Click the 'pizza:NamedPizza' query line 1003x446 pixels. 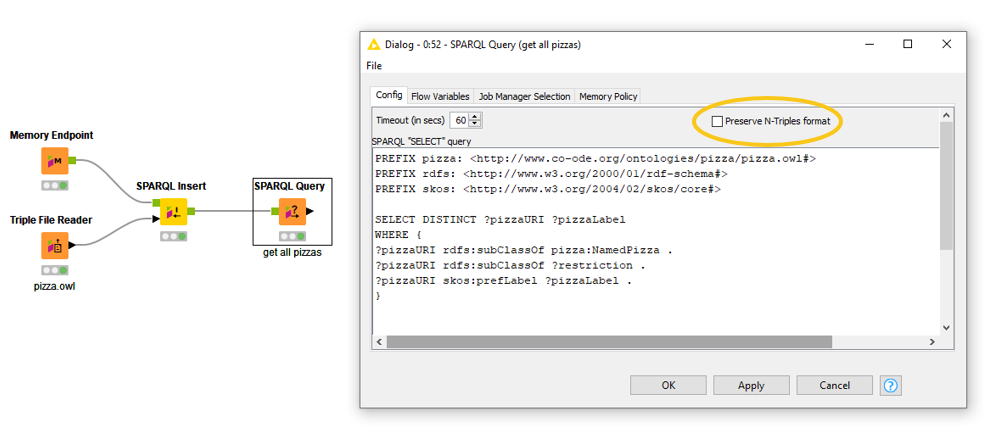click(x=524, y=250)
